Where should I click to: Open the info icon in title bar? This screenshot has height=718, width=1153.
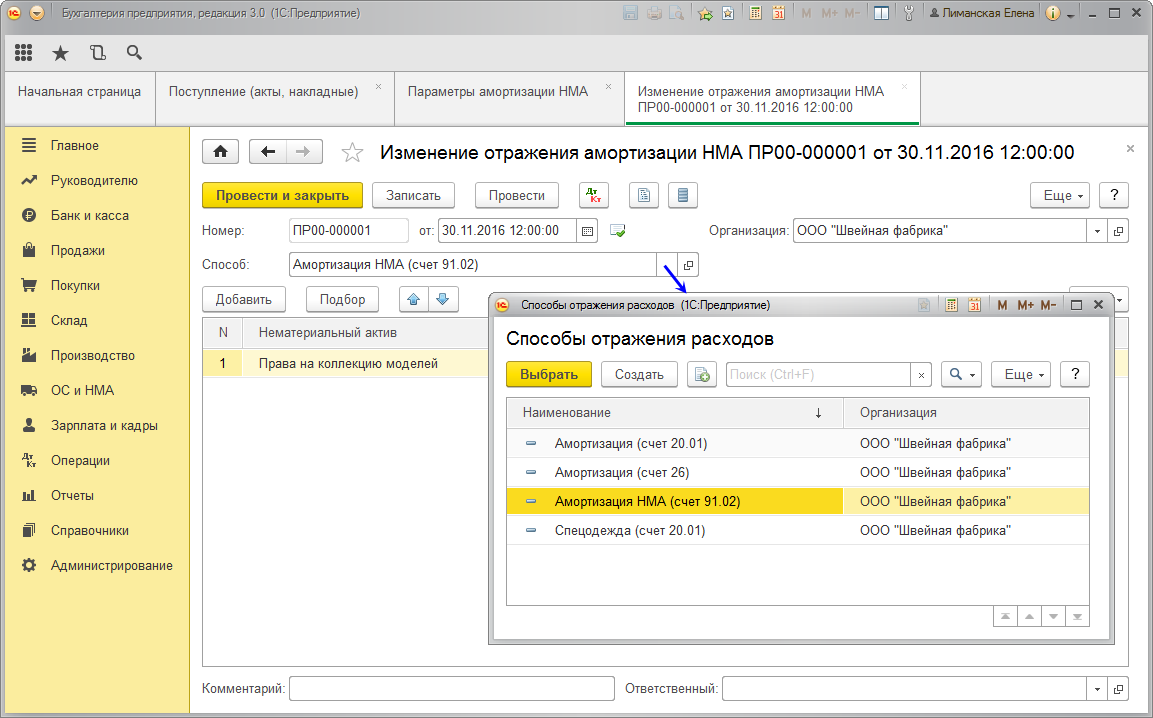1053,13
